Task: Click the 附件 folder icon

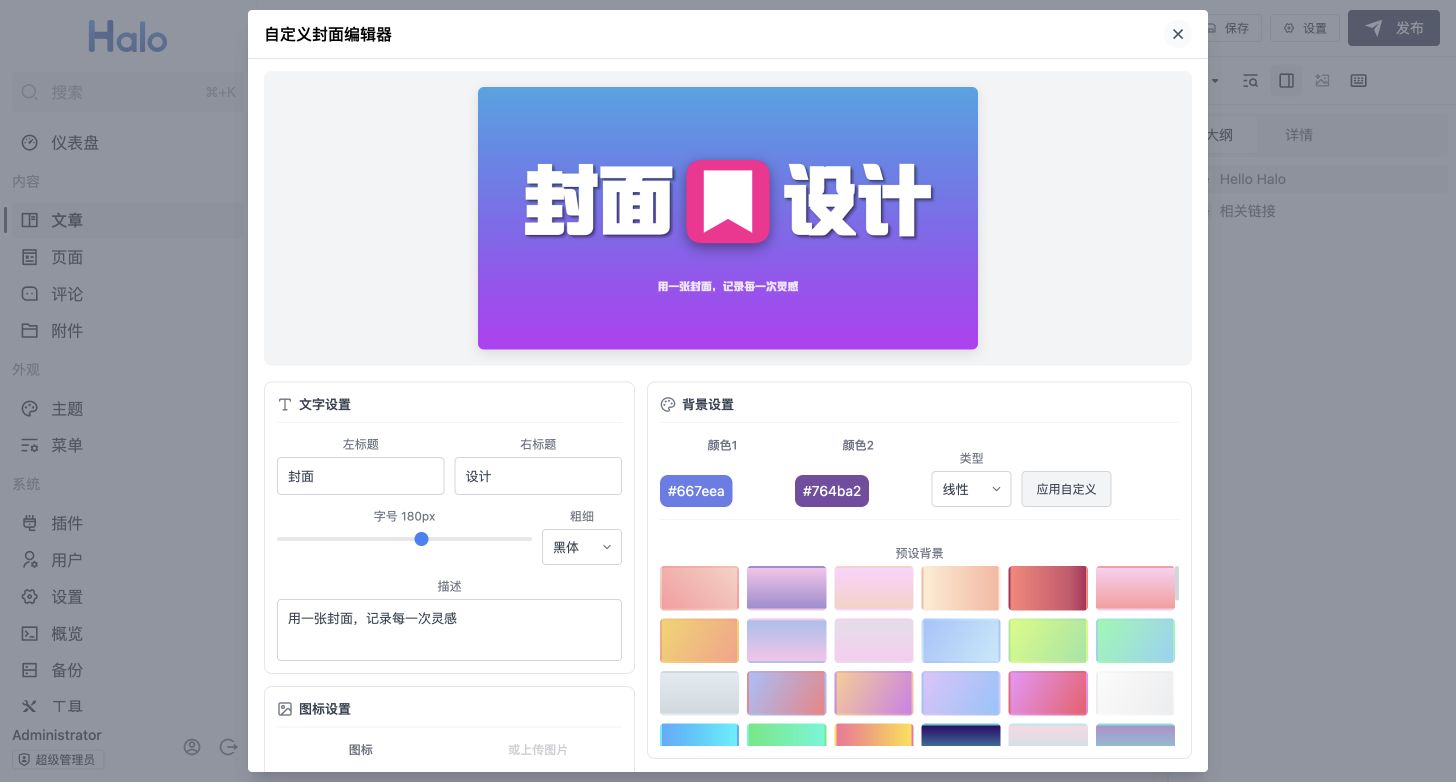Action: pyautogui.click(x=30, y=331)
